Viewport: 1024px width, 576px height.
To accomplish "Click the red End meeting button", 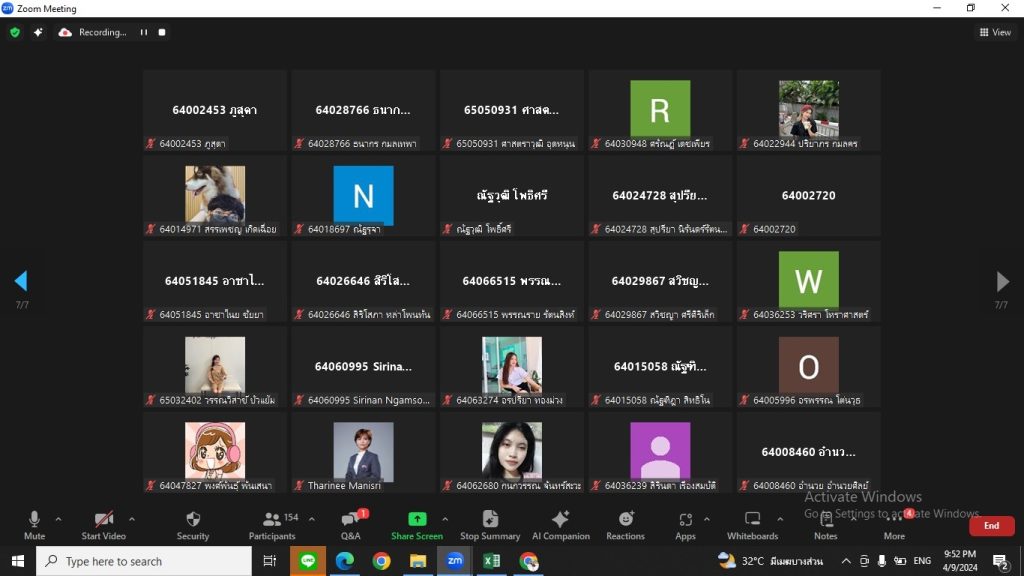I will 991,526.
